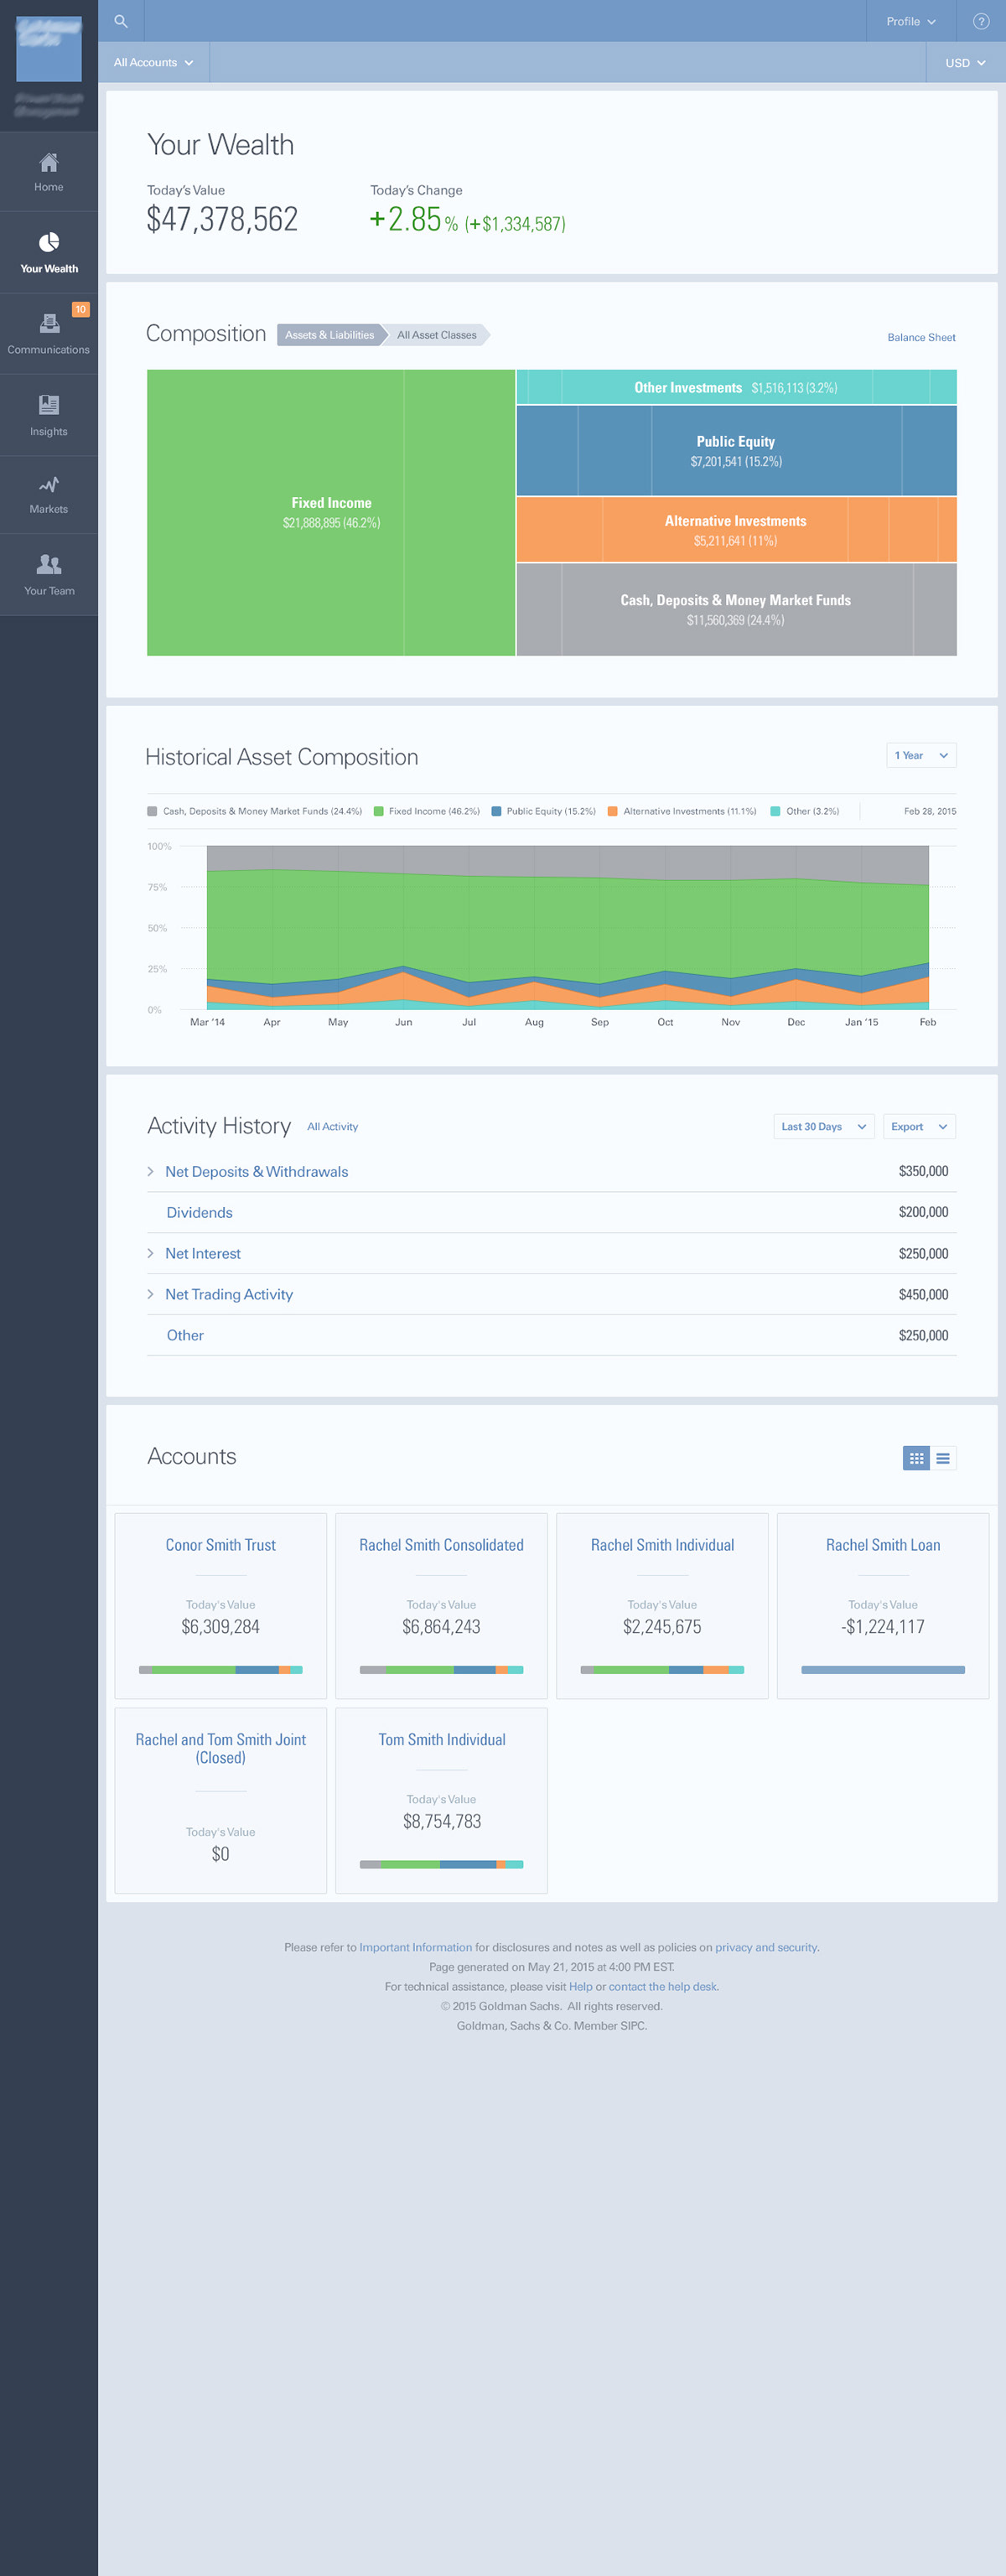
Task: Click the Feb 28, 2015 date label
Action: click(930, 811)
